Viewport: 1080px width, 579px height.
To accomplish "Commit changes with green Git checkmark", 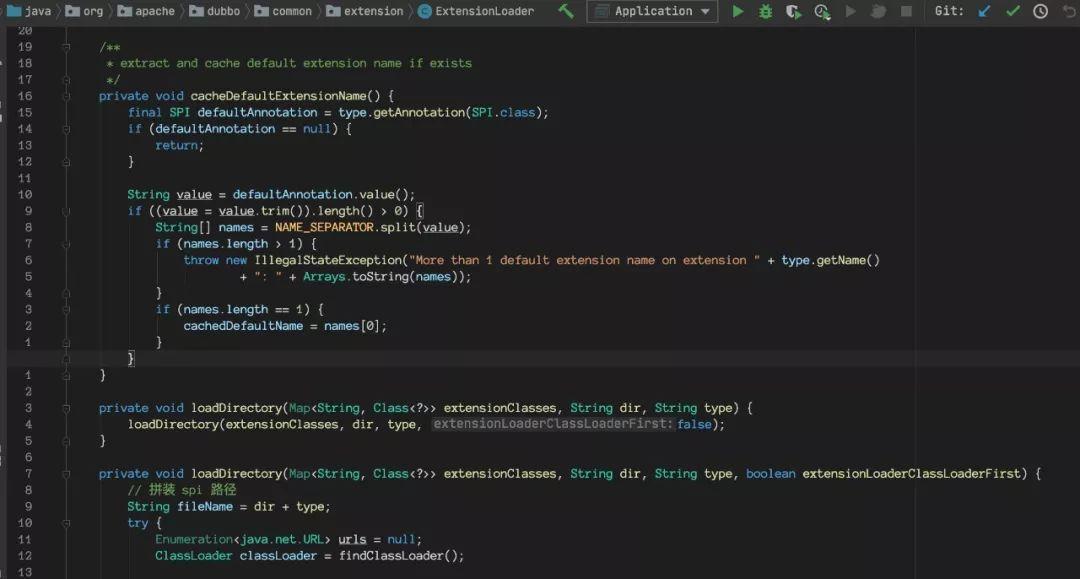I will coord(1012,11).
